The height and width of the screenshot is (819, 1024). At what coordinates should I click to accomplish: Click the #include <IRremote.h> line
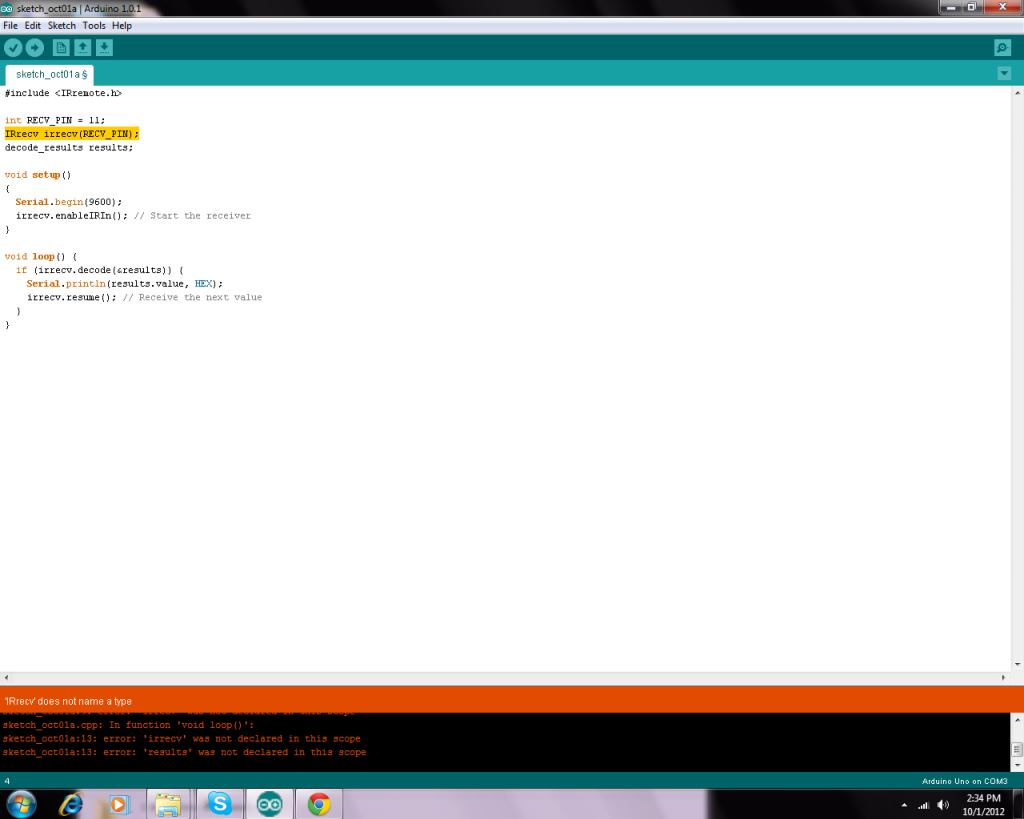tap(63, 93)
